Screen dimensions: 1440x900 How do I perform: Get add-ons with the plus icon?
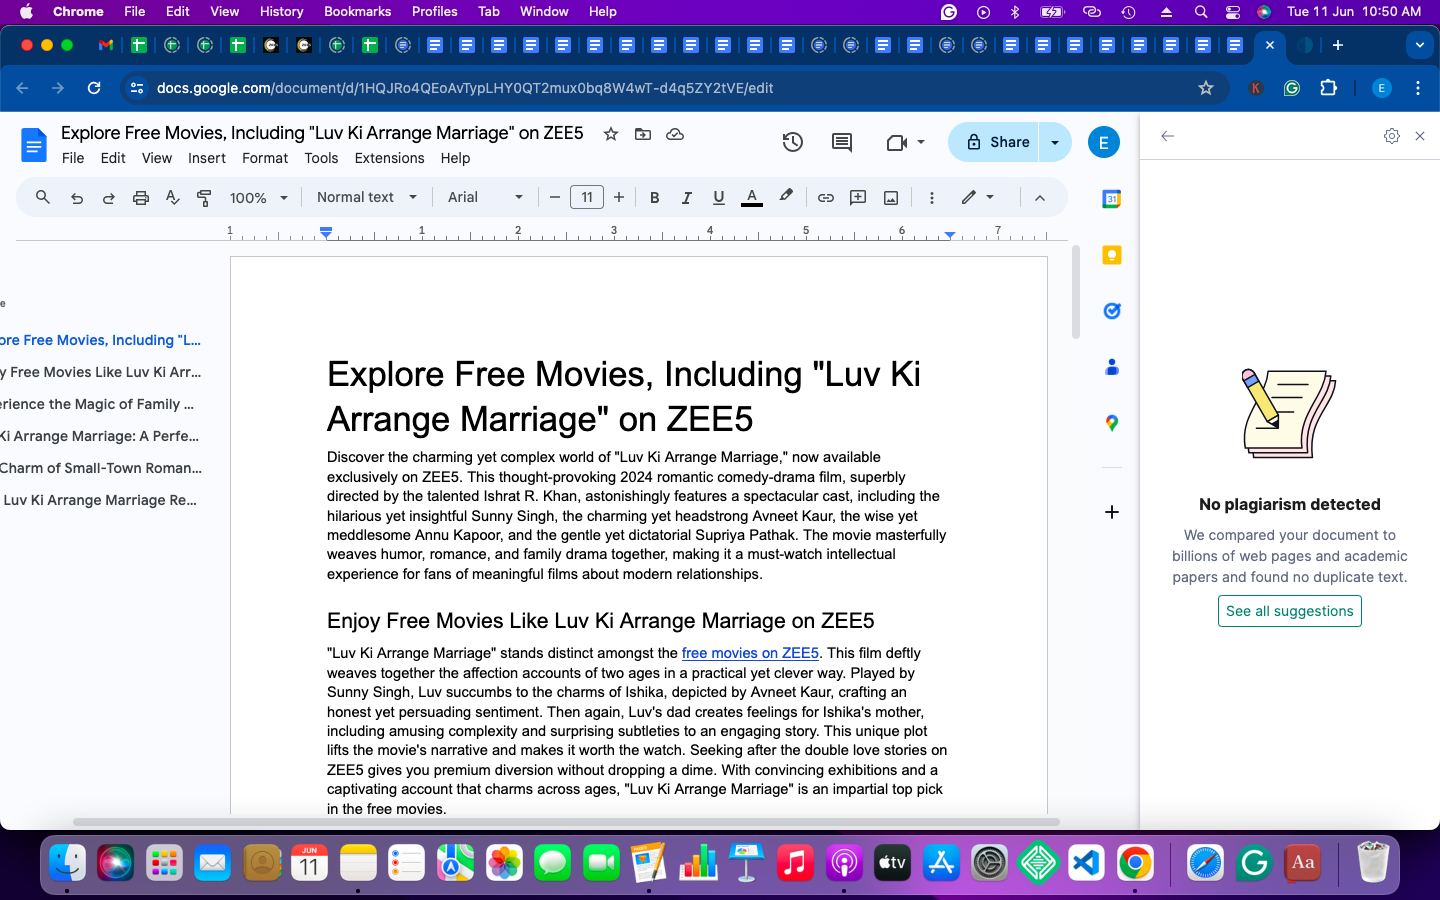(1111, 512)
